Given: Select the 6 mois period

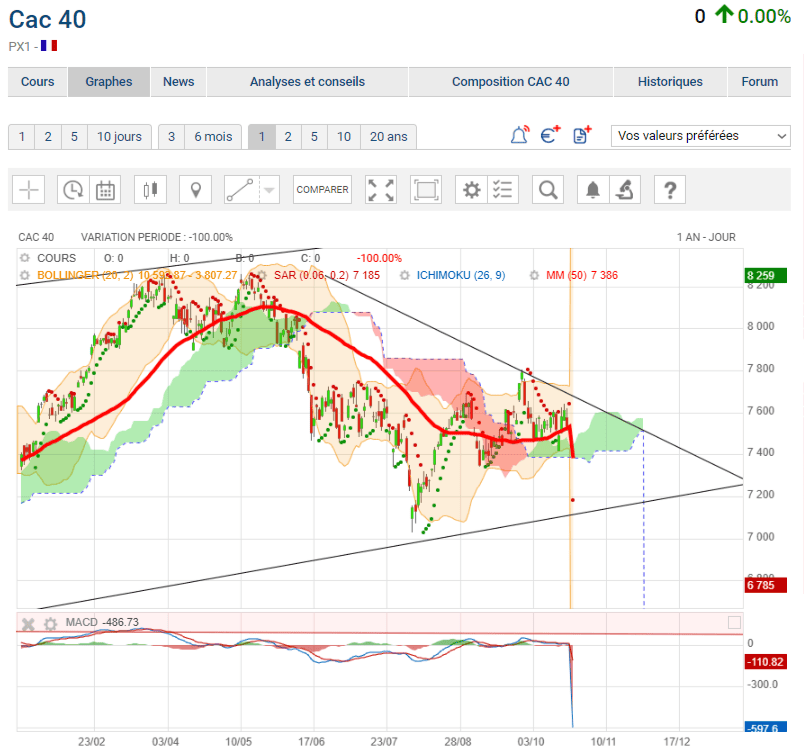Looking at the screenshot, I should [213, 137].
